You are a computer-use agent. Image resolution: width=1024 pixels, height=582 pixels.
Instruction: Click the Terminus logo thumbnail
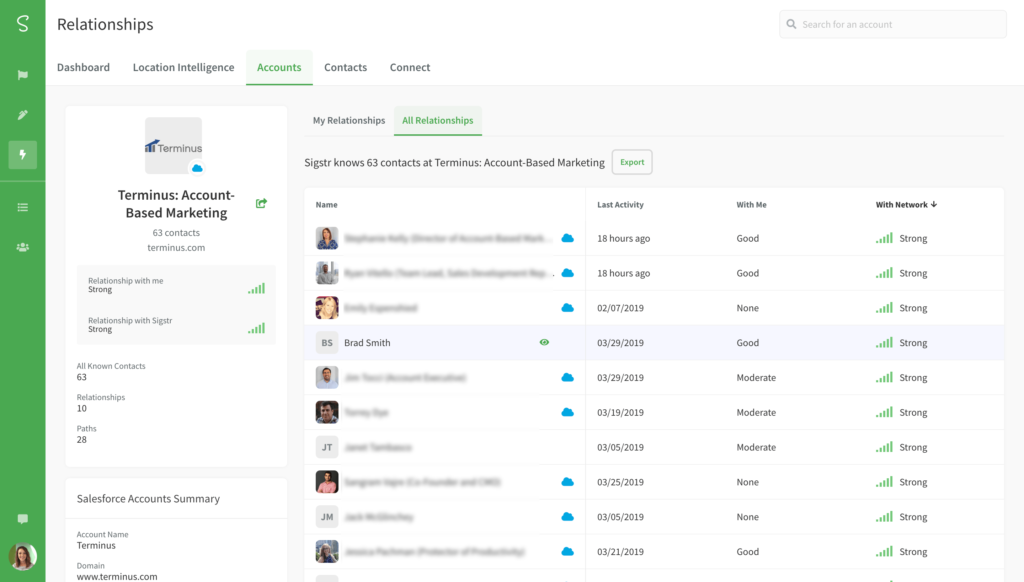[x=173, y=146]
